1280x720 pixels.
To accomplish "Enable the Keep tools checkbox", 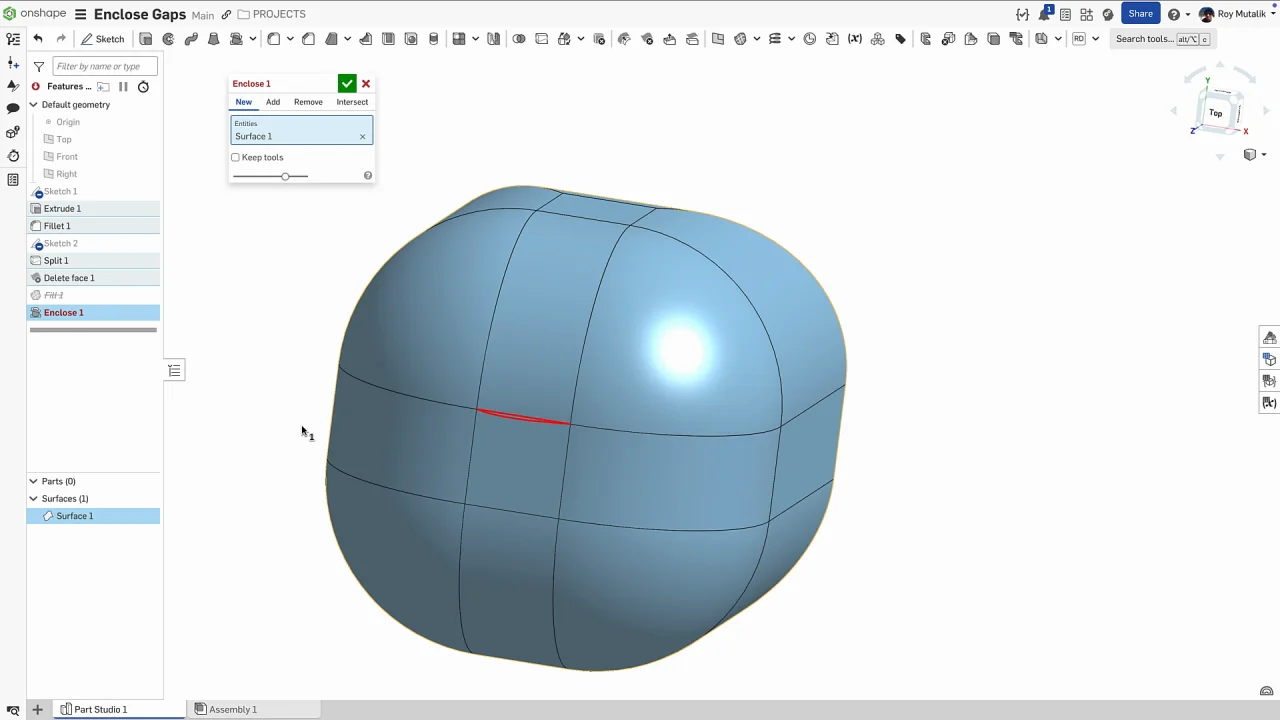I will click(x=236, y=157).
